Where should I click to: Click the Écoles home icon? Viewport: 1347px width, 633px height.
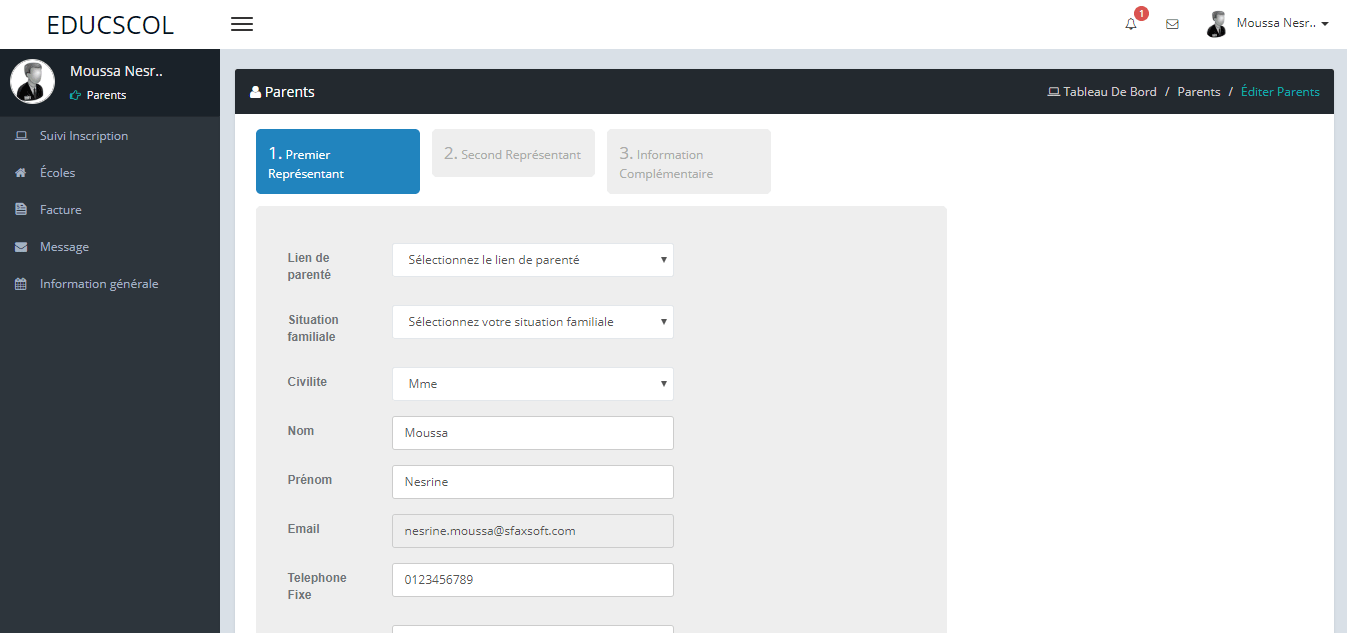point(21,173)
